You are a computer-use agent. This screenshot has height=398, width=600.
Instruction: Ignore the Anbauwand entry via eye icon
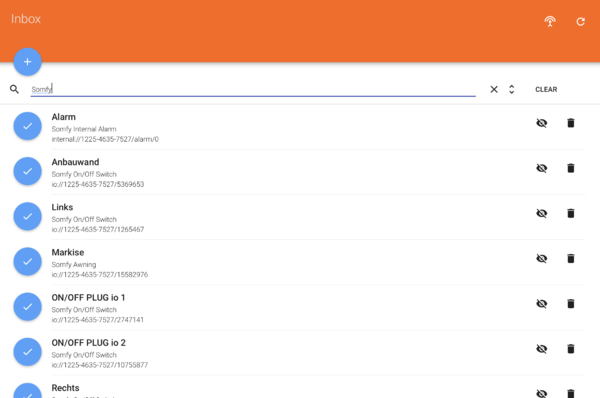pos(541,168)
